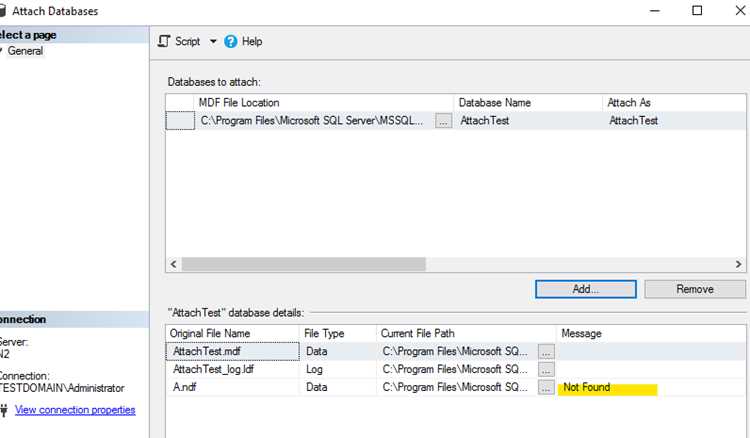Open View connection properties link
Image resolution: width=750 pixels, height=438 pixels.
(75, 410)
